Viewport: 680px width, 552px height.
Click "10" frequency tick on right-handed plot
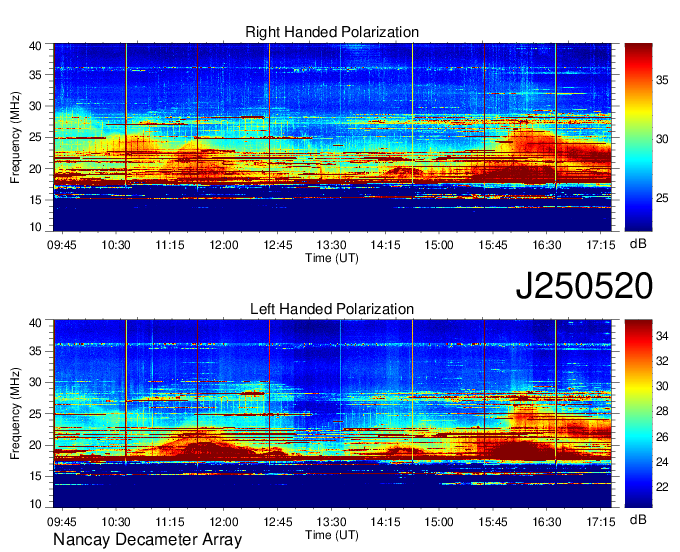[35, 227]
